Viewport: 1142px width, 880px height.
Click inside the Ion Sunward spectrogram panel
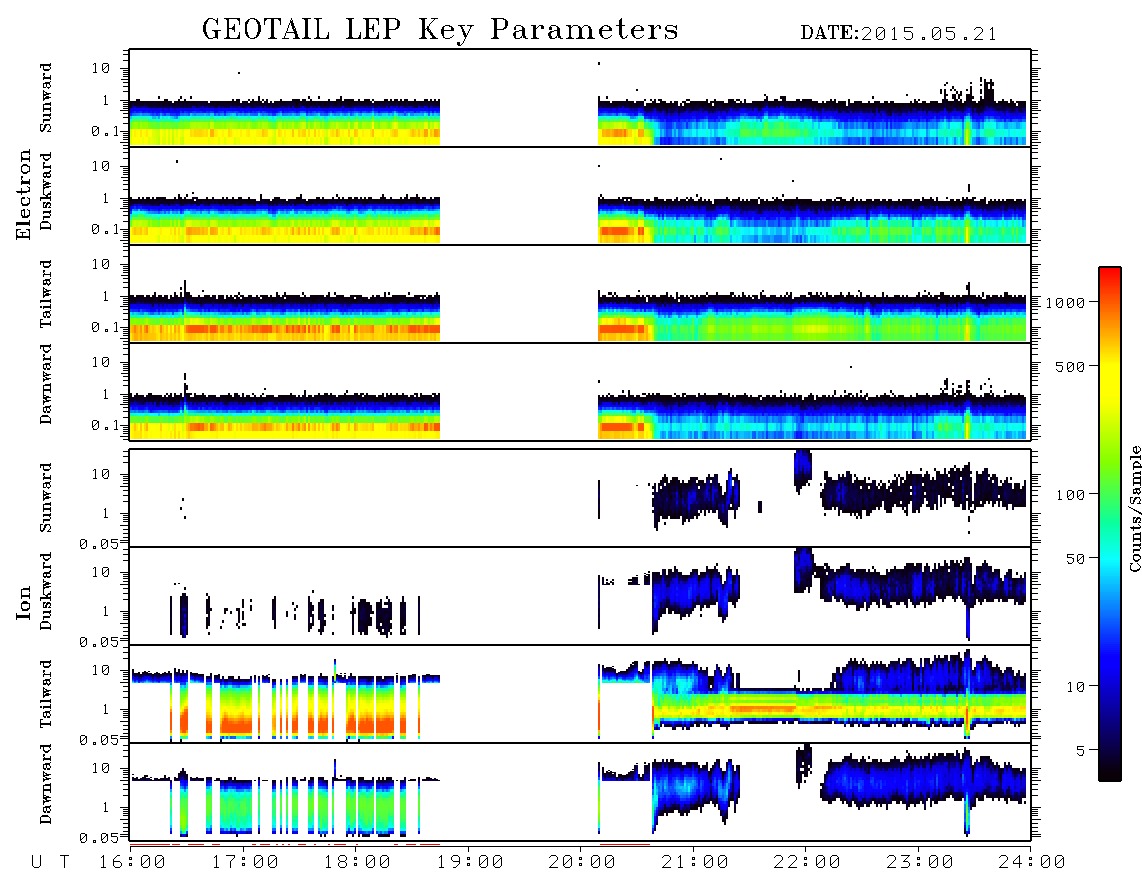coord(580,498)
